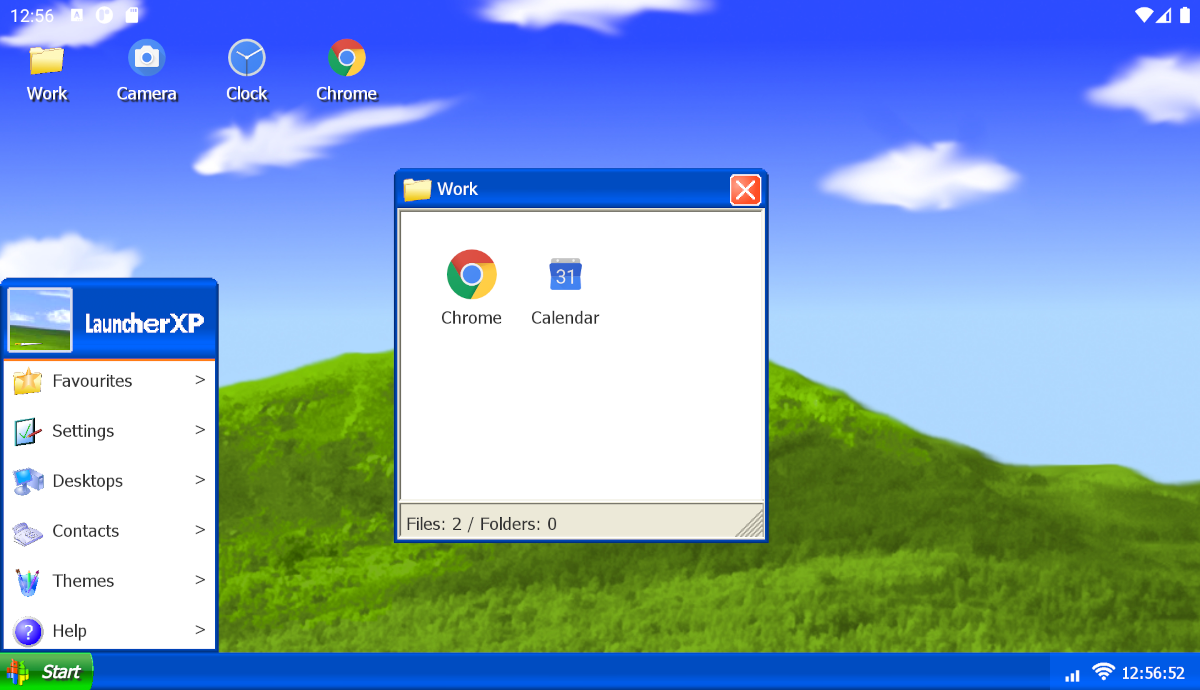Select Settings in the start menu
1200x690 pixels.
(110, 431)
